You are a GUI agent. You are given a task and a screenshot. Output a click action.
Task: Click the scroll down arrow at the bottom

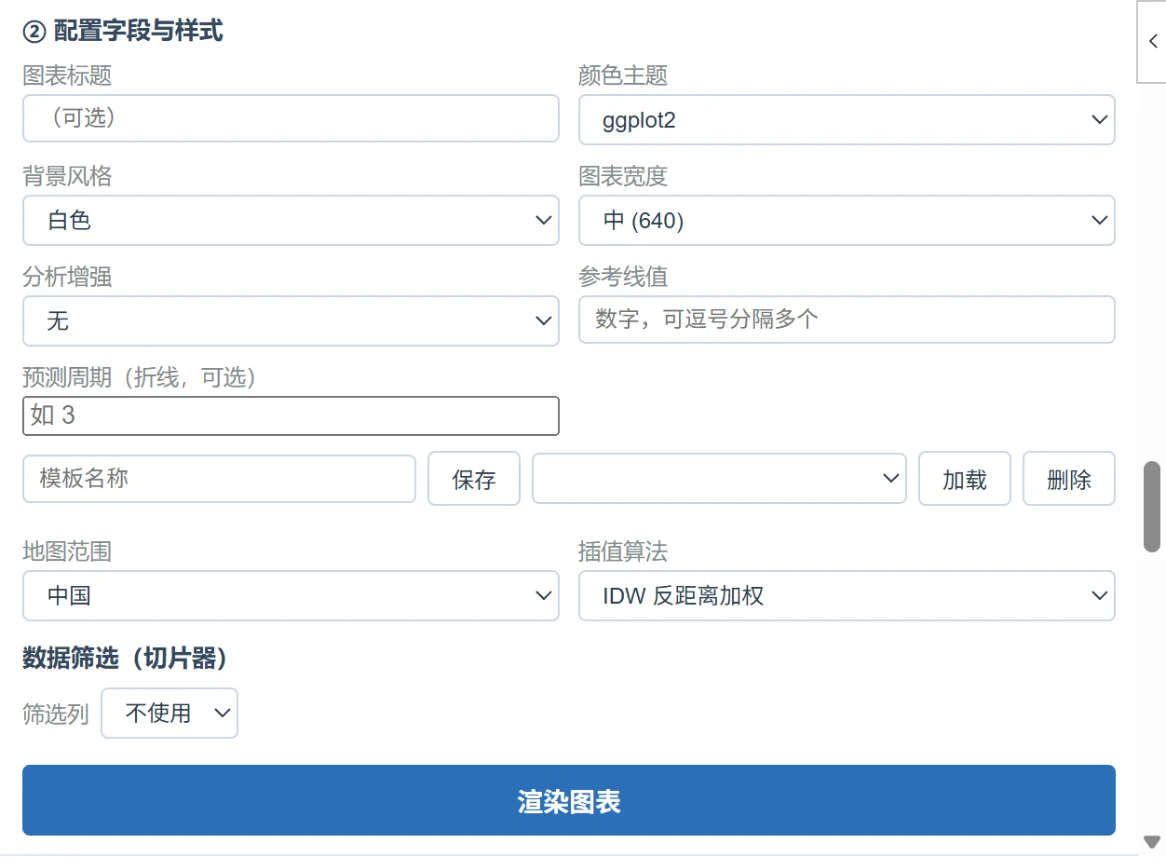(x=1152, y=842)
